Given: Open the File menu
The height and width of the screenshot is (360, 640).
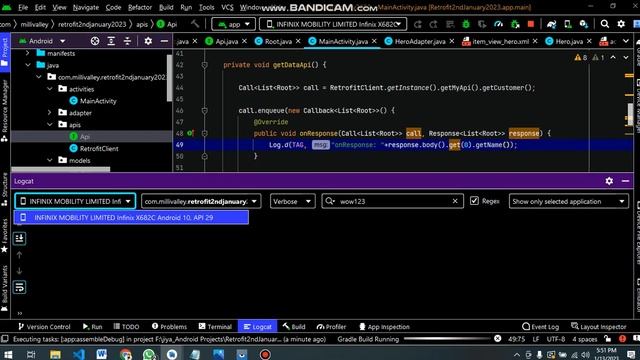Looking at the screenshot, I should (23, 7).
